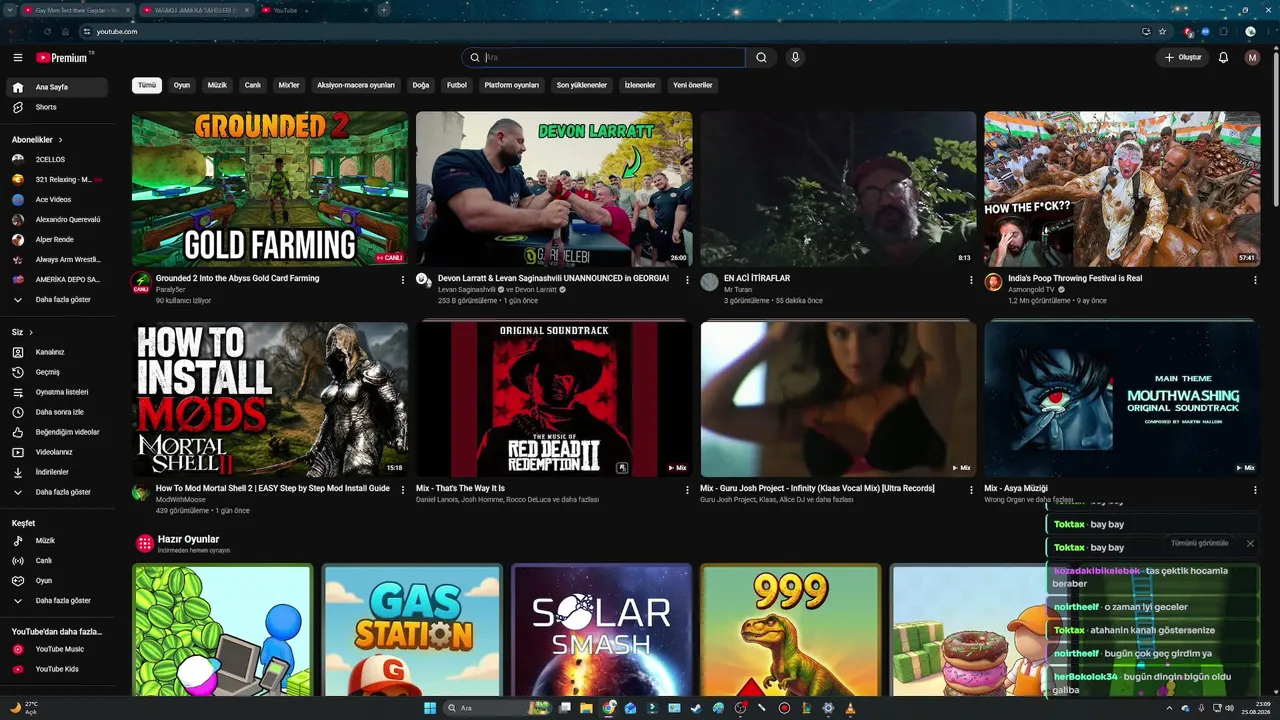Open the Windows Start menu
The width and height of the screenshot is (1280, 720).
430,708
